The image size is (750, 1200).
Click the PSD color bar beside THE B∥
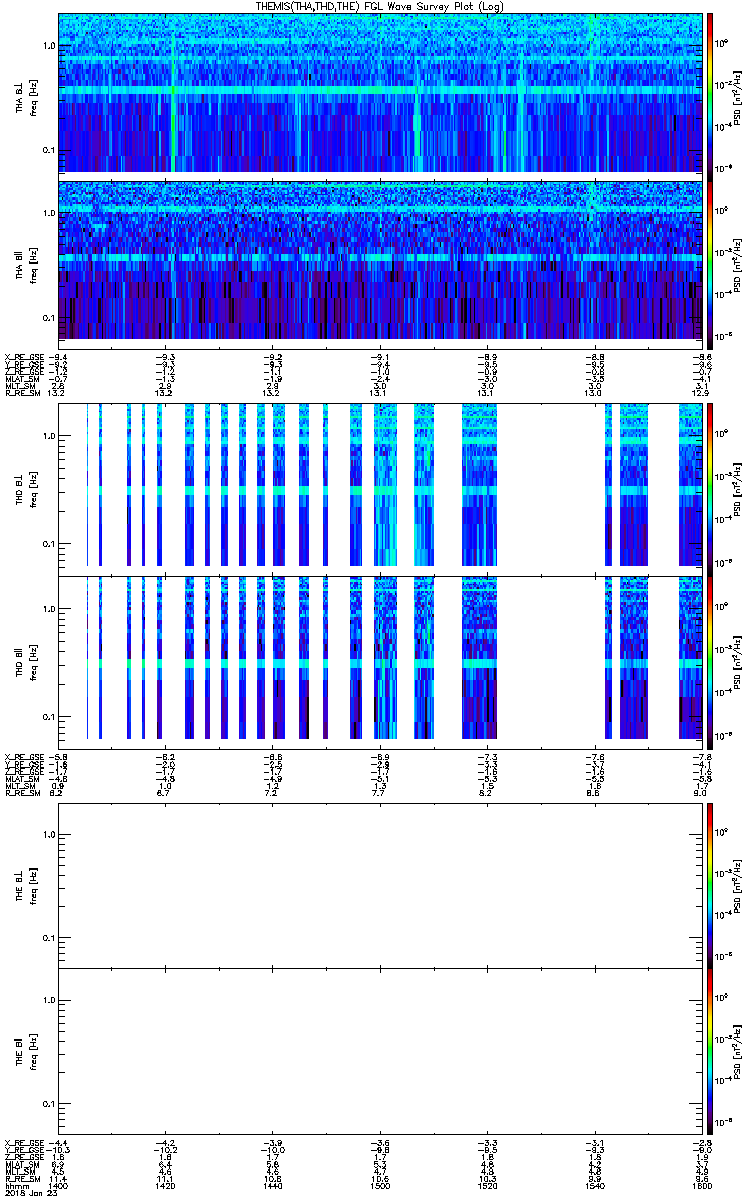coord(710,1051)
